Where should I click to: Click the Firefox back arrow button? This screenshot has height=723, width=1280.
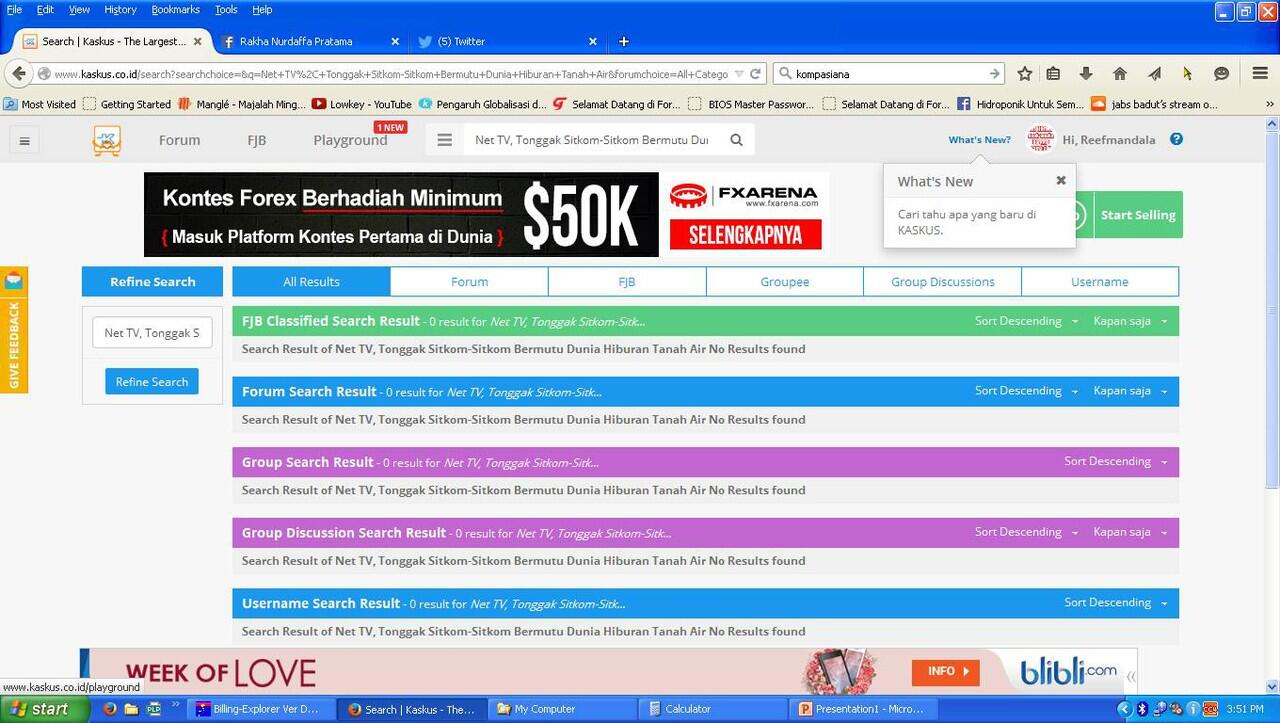pos(18,73)
